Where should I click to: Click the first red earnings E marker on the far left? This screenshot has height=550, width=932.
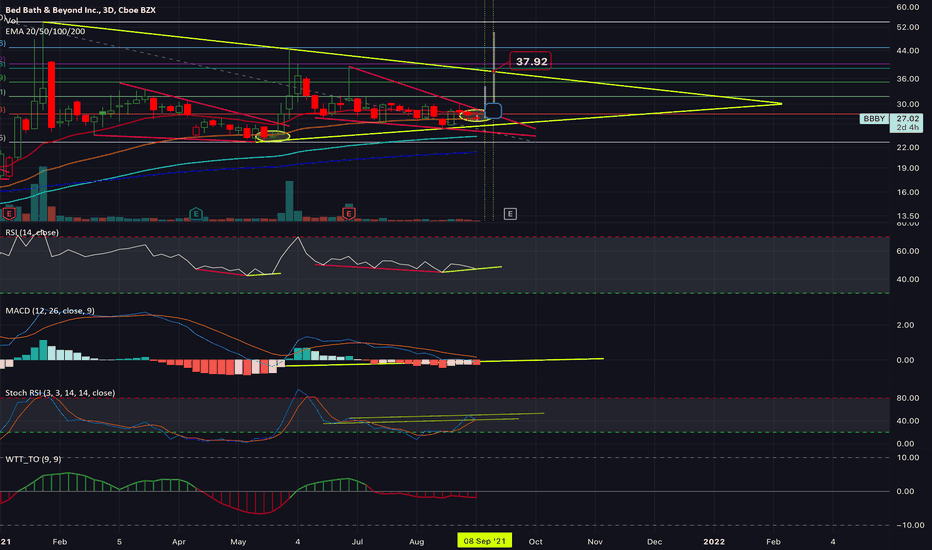pos(9,213)
